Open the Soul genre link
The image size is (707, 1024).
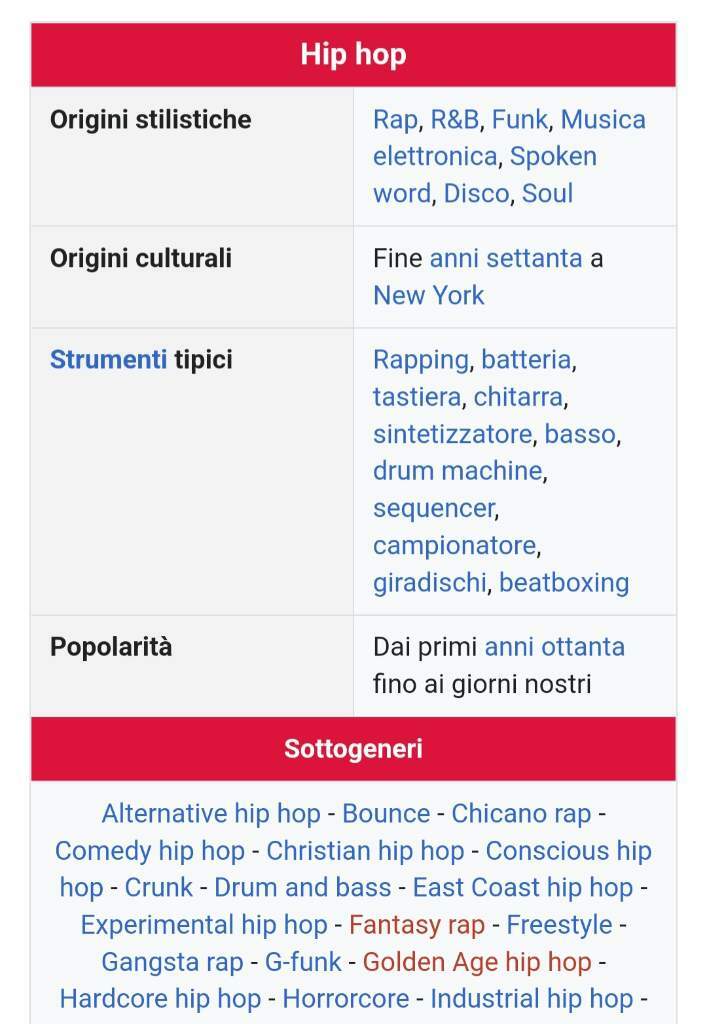point(547,193)
